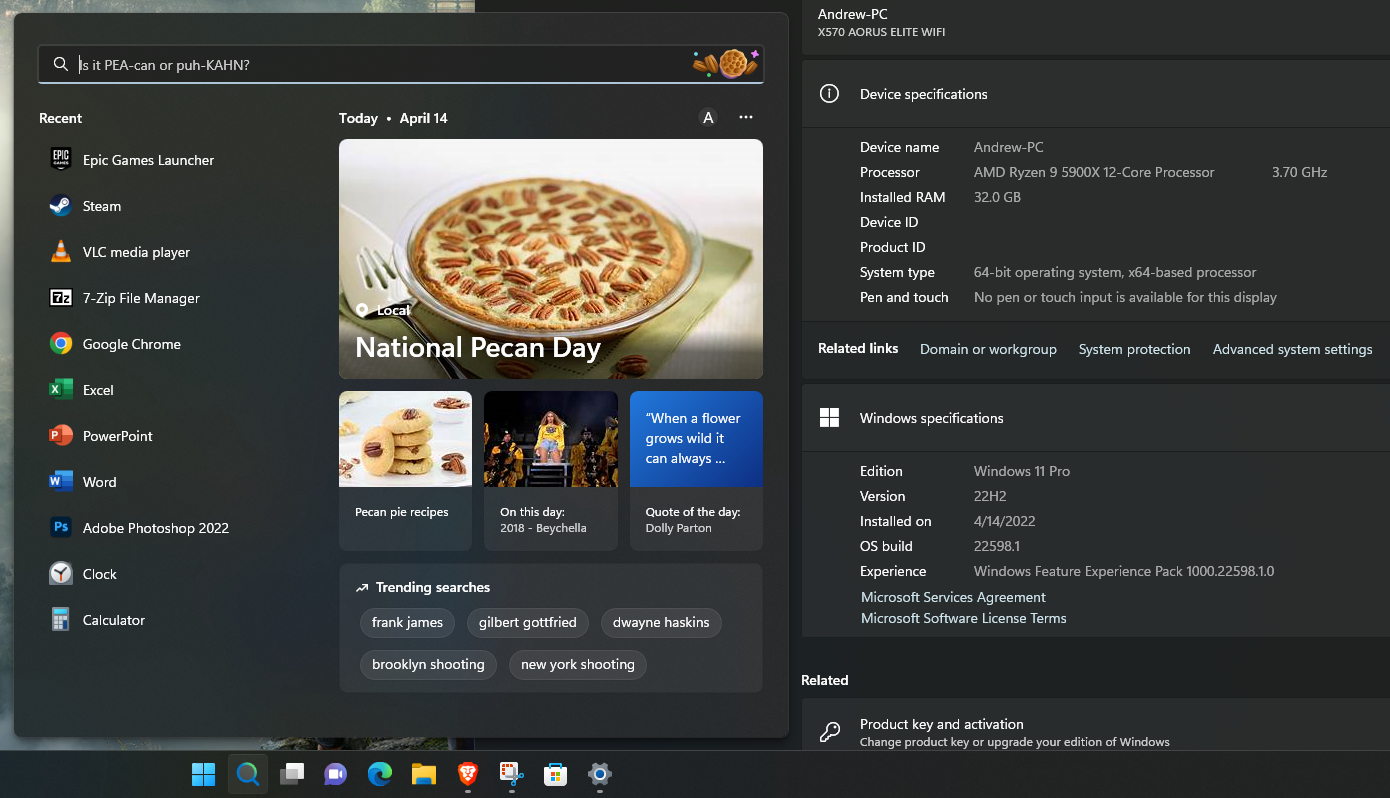
Task: Collapse the Windows specifications section header
Action: 1096,418
